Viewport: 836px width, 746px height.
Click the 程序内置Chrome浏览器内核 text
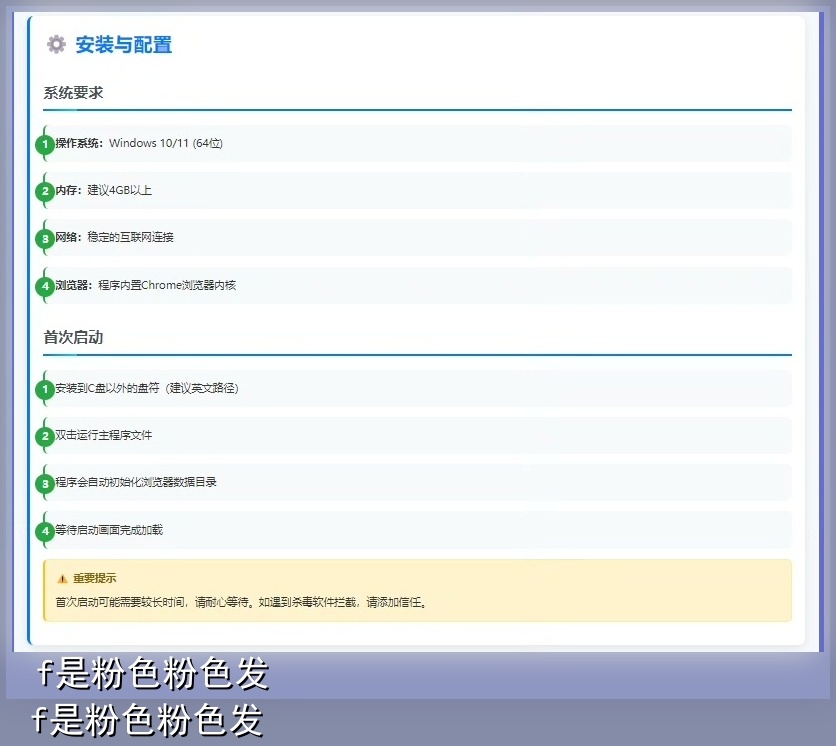point(167,285)
